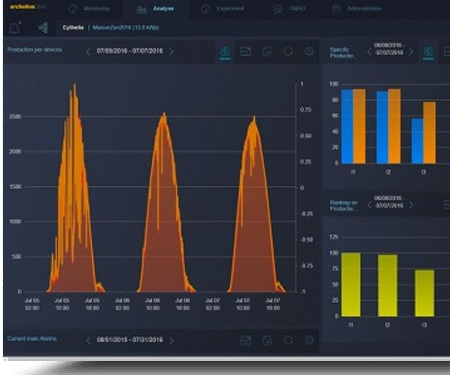Click the archelios logo
Screen dimensions: 450x375
tap(27, 7)
